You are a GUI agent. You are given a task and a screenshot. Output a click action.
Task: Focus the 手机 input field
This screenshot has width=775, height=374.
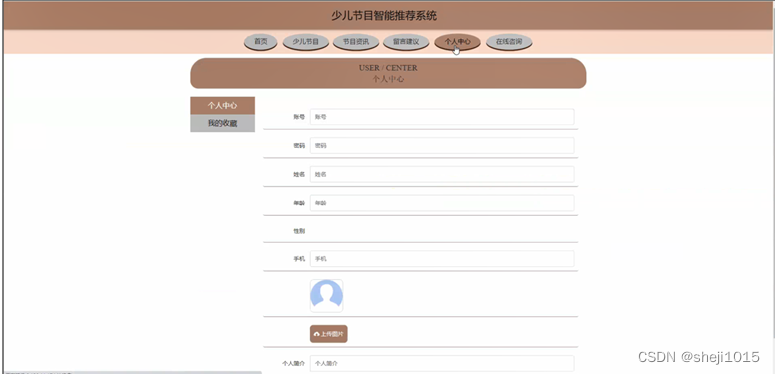tap(442, 259)
